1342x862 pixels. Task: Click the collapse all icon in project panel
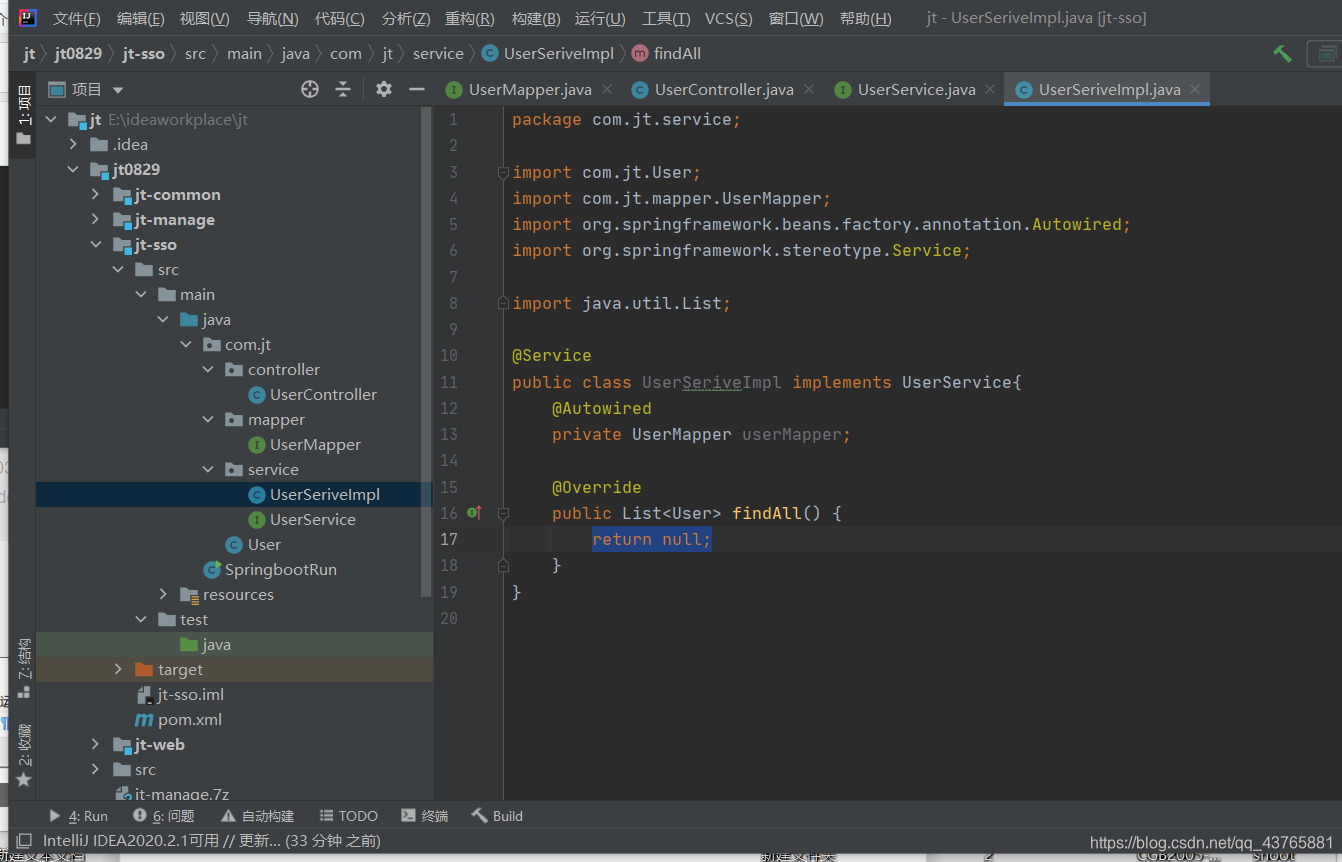(x=343, y=89)
